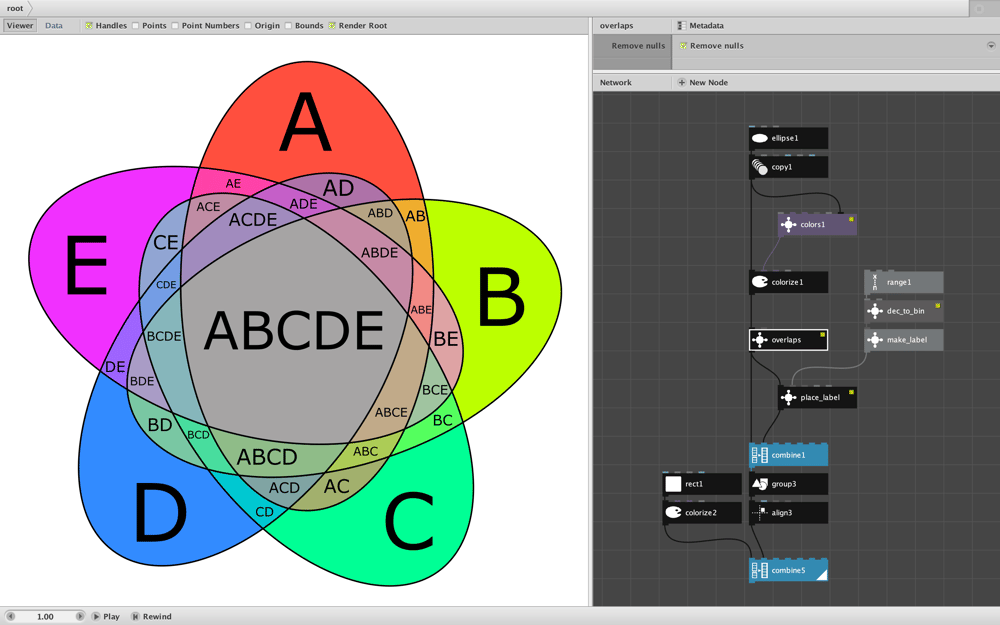The image size is (1000, 625).
Task: Click the Network panel label
Action: [x=615, y=82]
